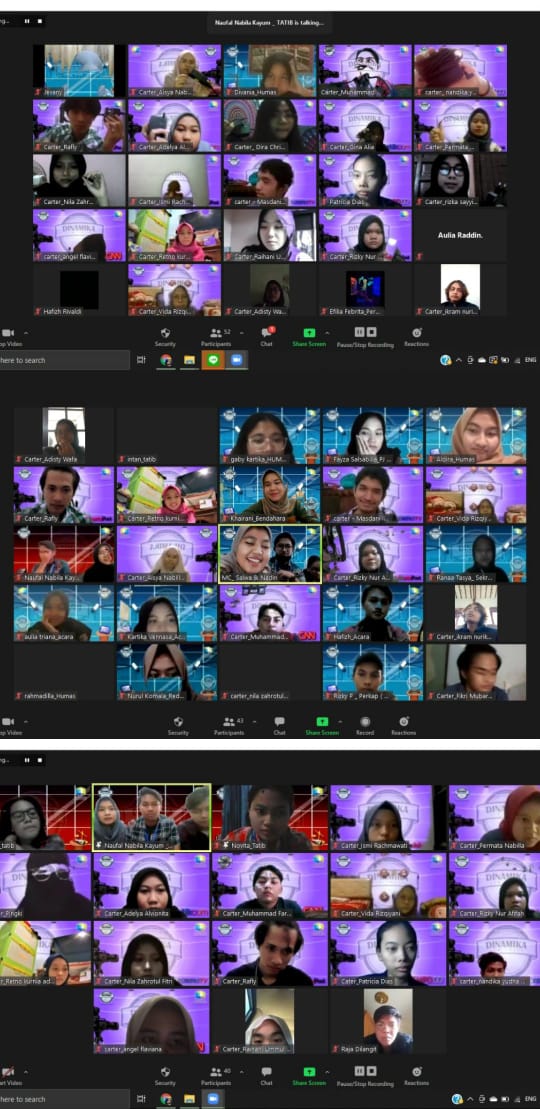Pause via top-screenshot recording indicator

tap(28, 21)
